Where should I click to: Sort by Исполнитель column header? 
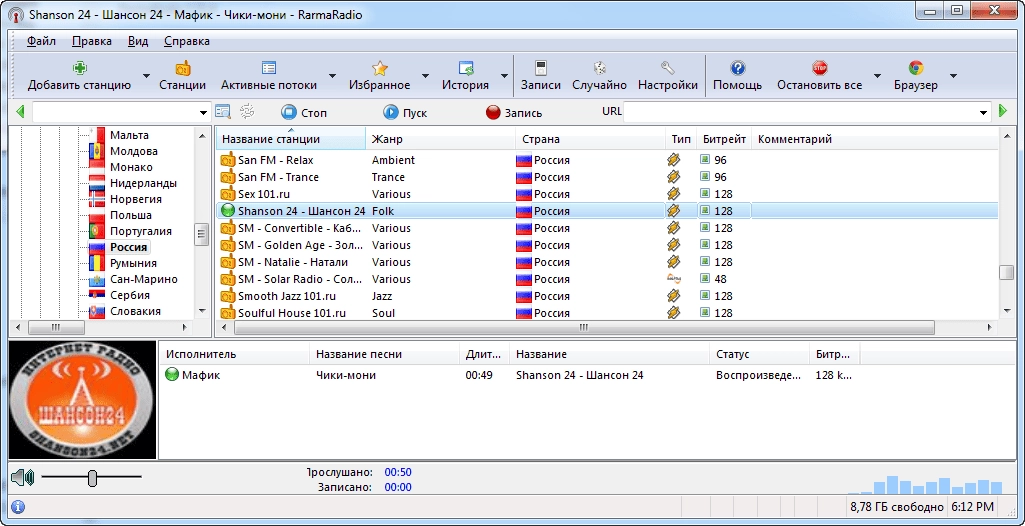point(235,354)
